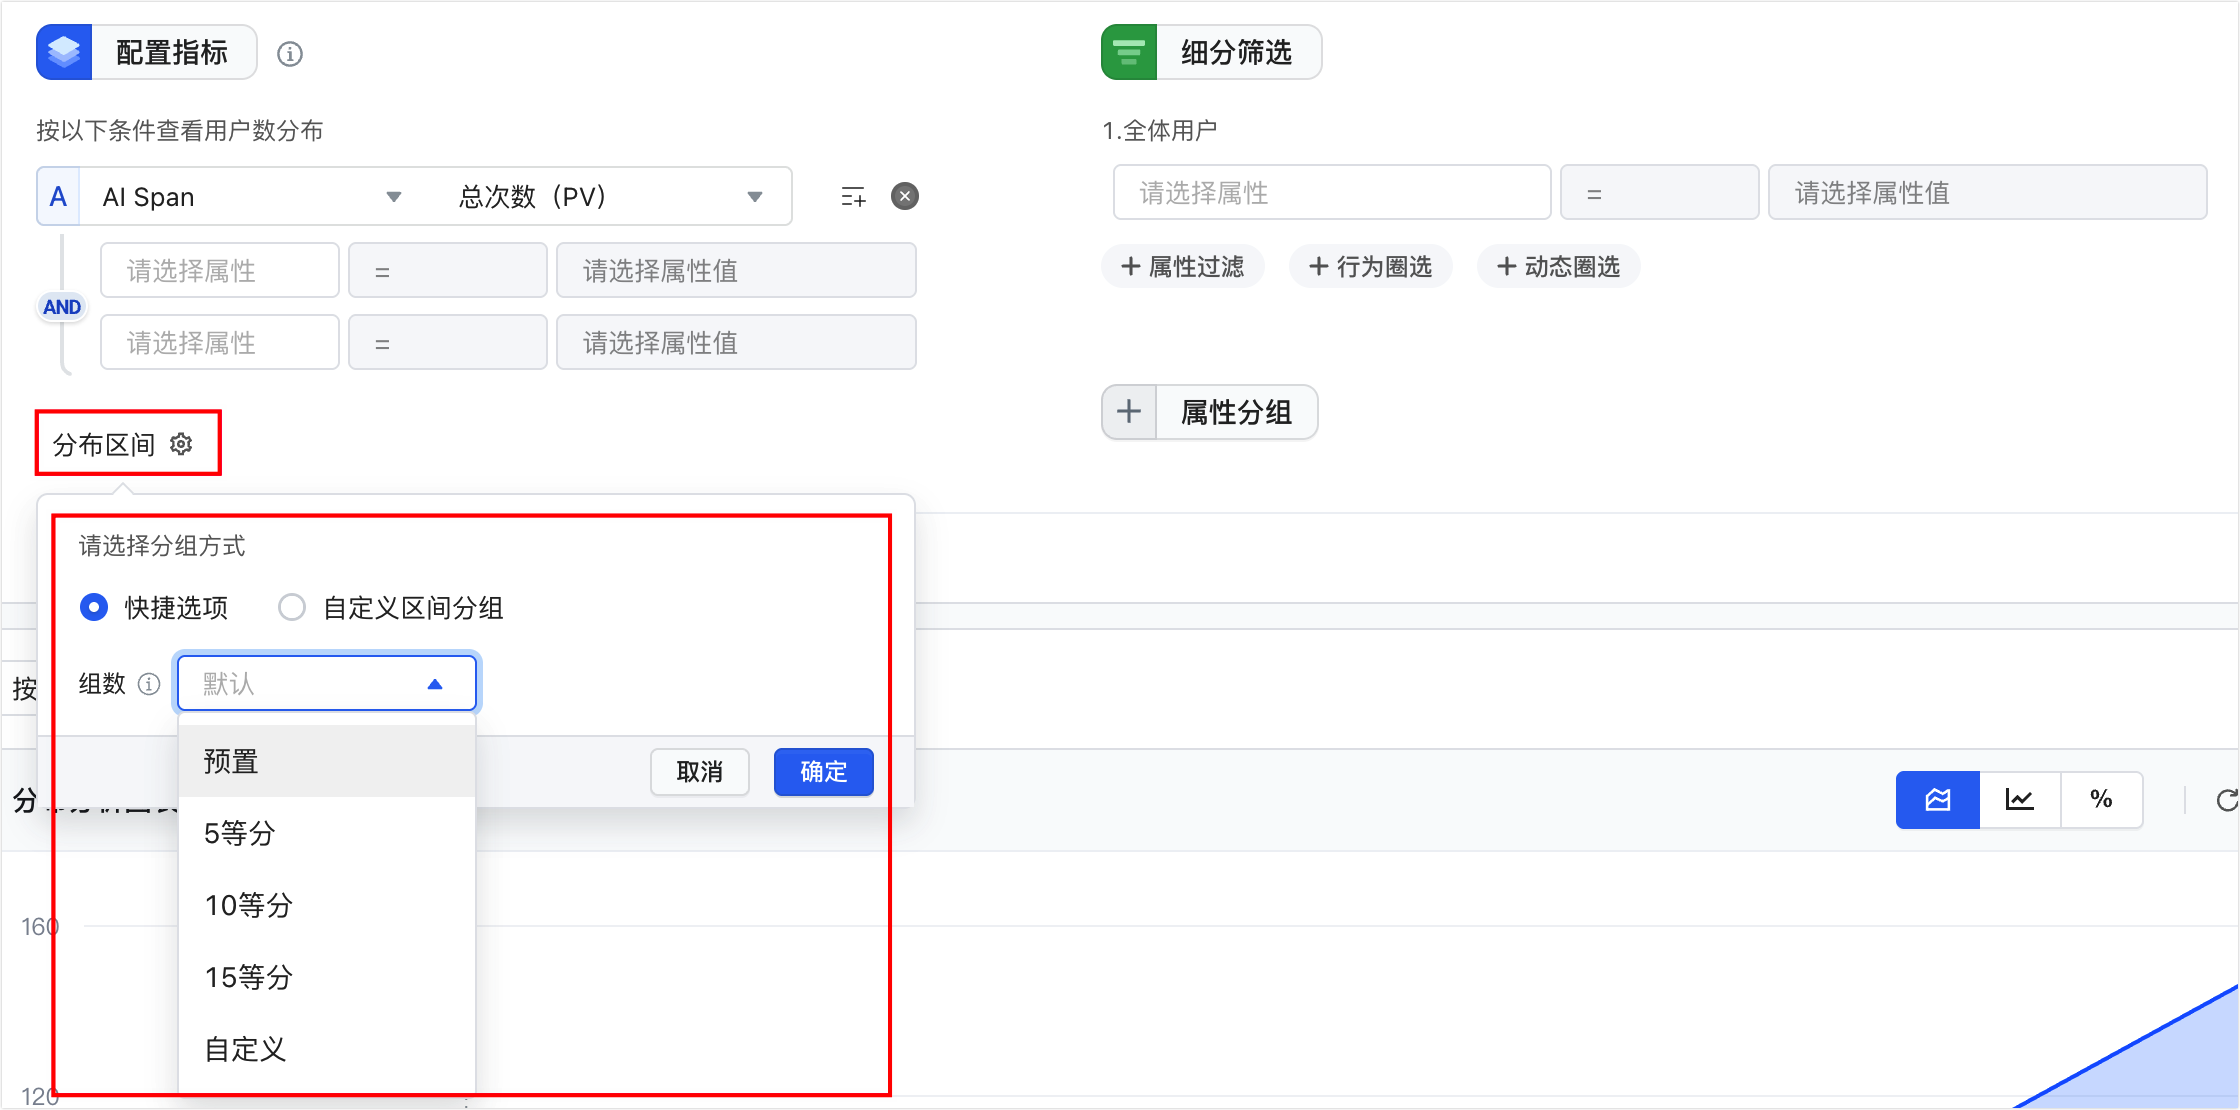Select 自定义区间分组 radio button
2240x1110 pixels.
tap(292, 607)
